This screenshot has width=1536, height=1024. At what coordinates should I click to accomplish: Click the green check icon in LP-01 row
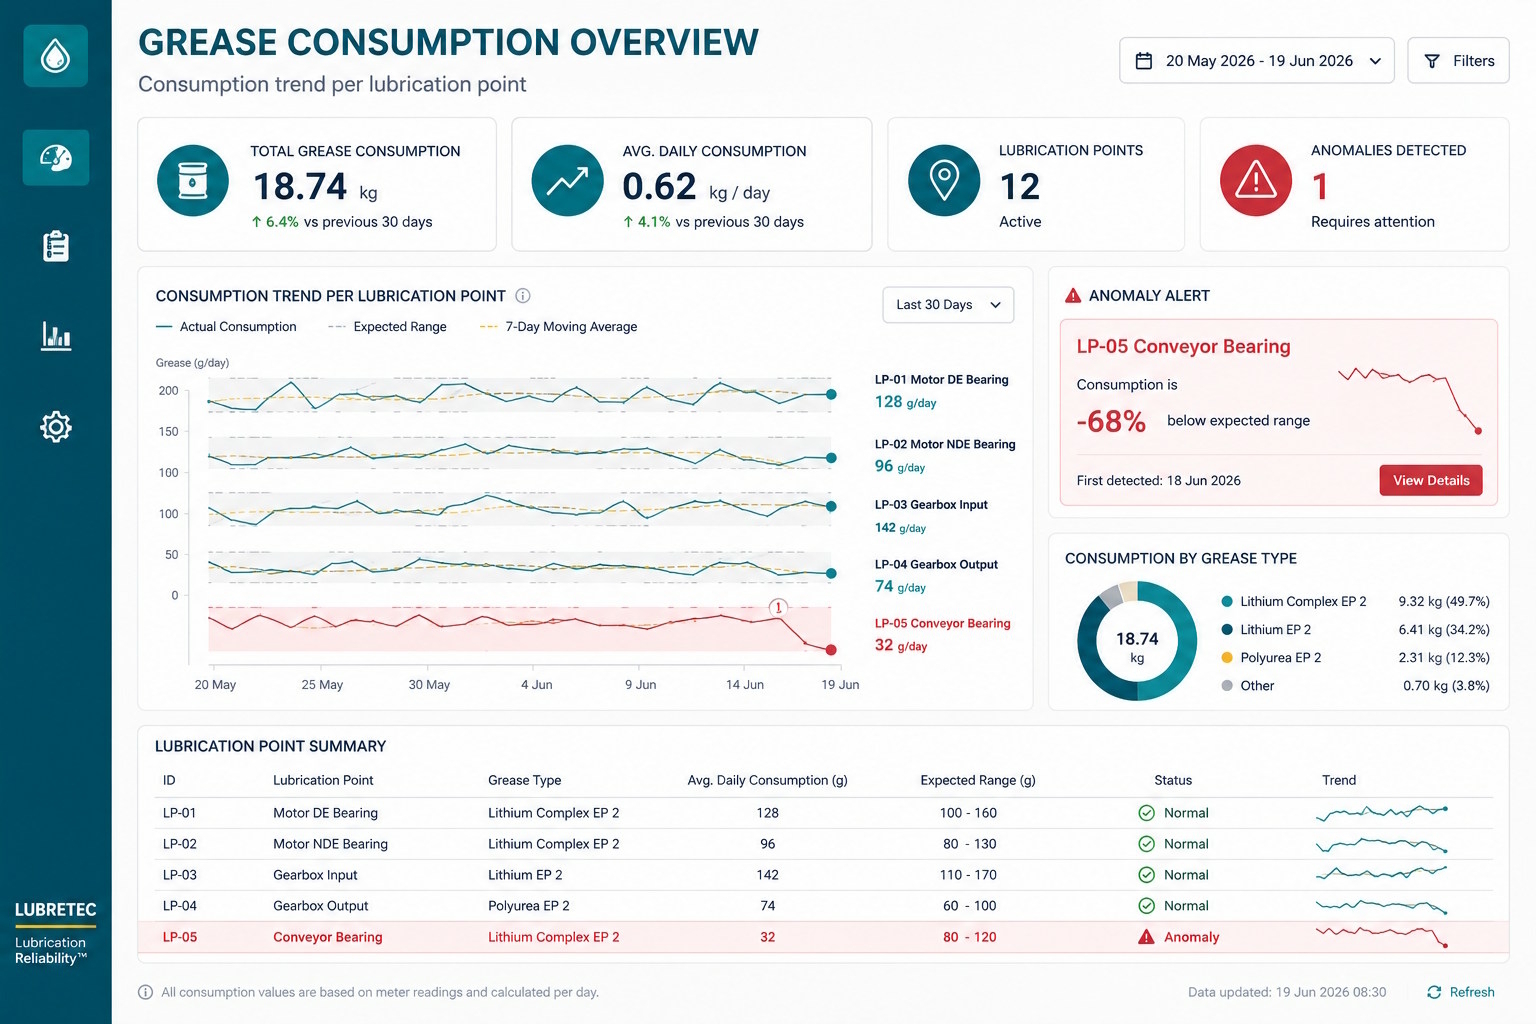[x=1146, y=813]
